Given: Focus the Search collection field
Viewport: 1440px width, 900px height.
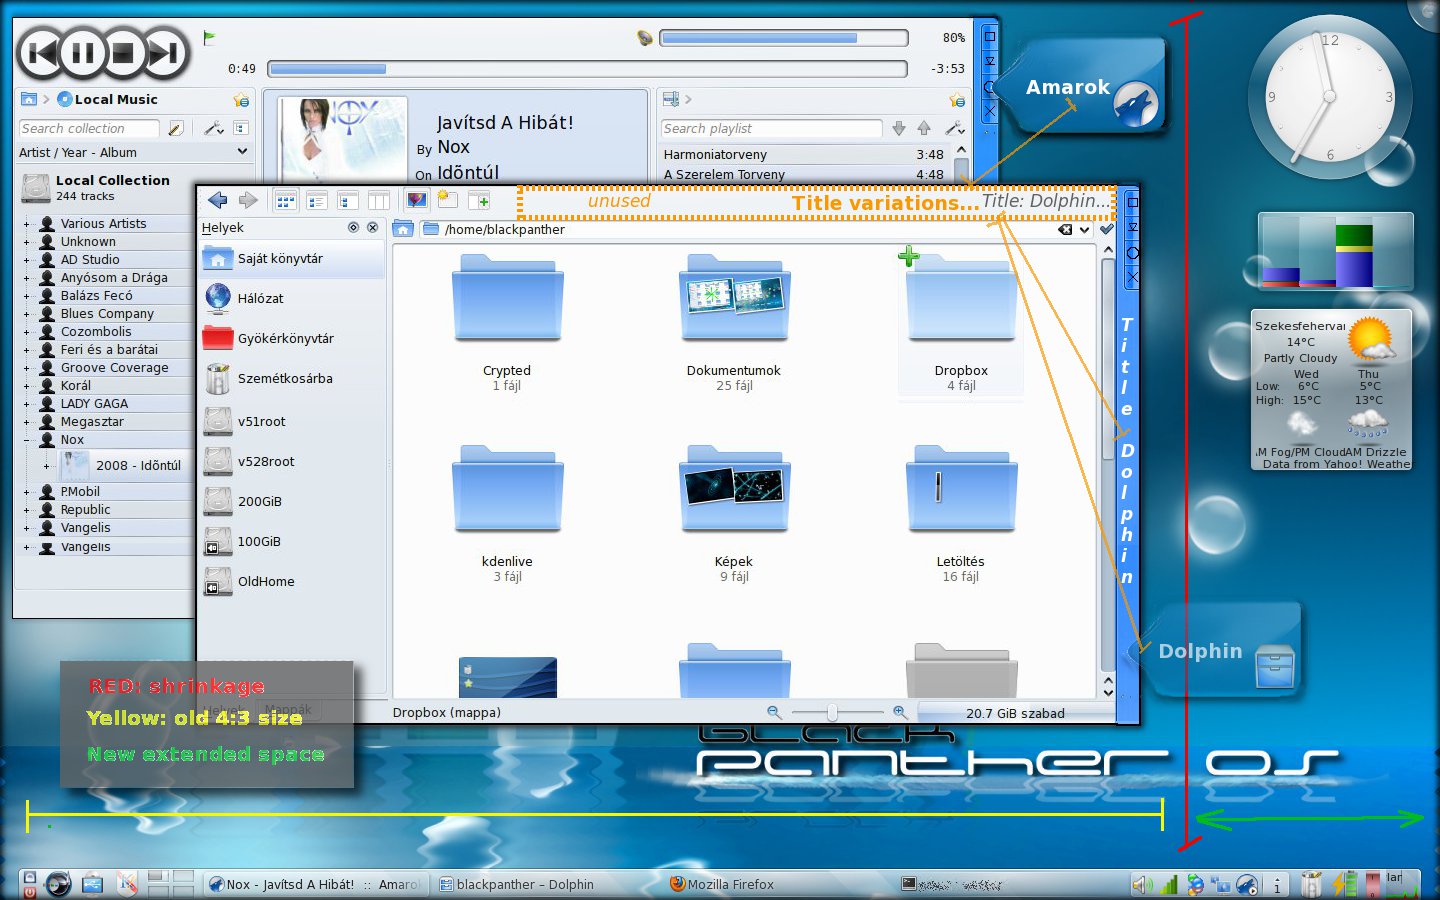Looking at the screenshot, I should coord(89,128).
